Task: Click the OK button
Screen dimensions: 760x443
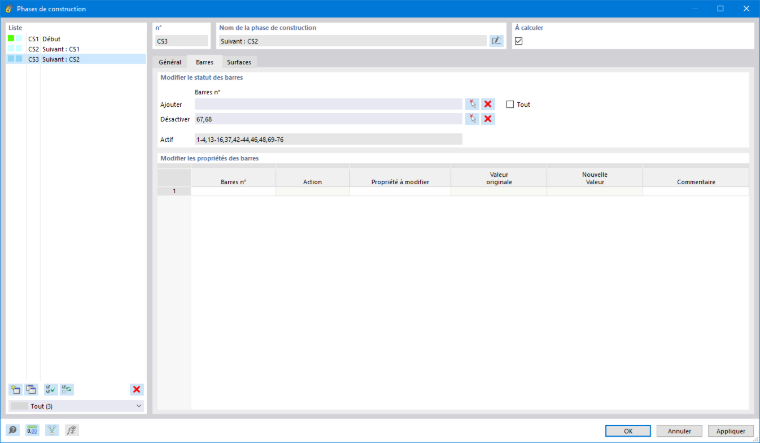Action: click(x=628, y=431)
